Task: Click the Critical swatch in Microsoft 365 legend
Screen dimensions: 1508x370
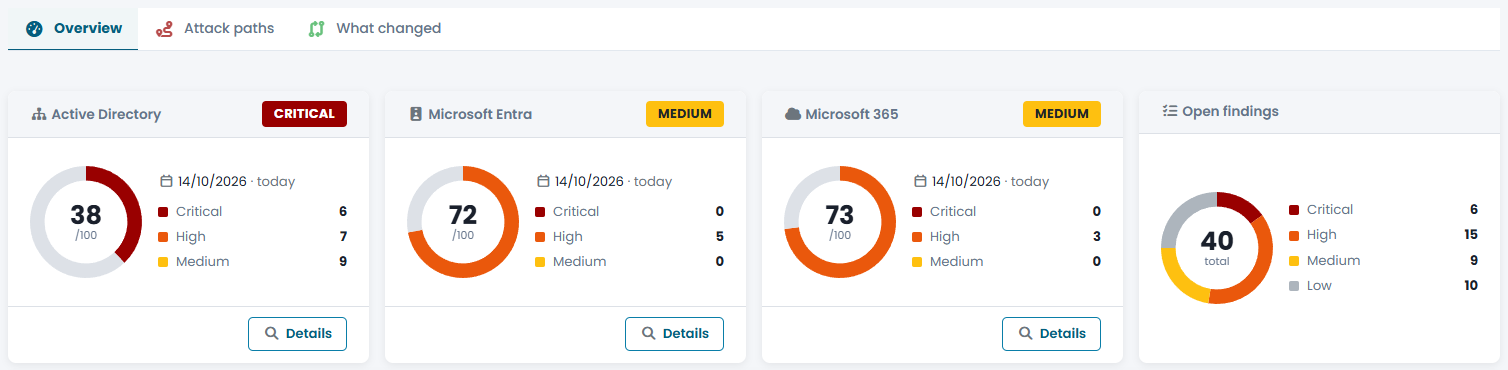Action: pyautogui.click(x=918, y=212)
